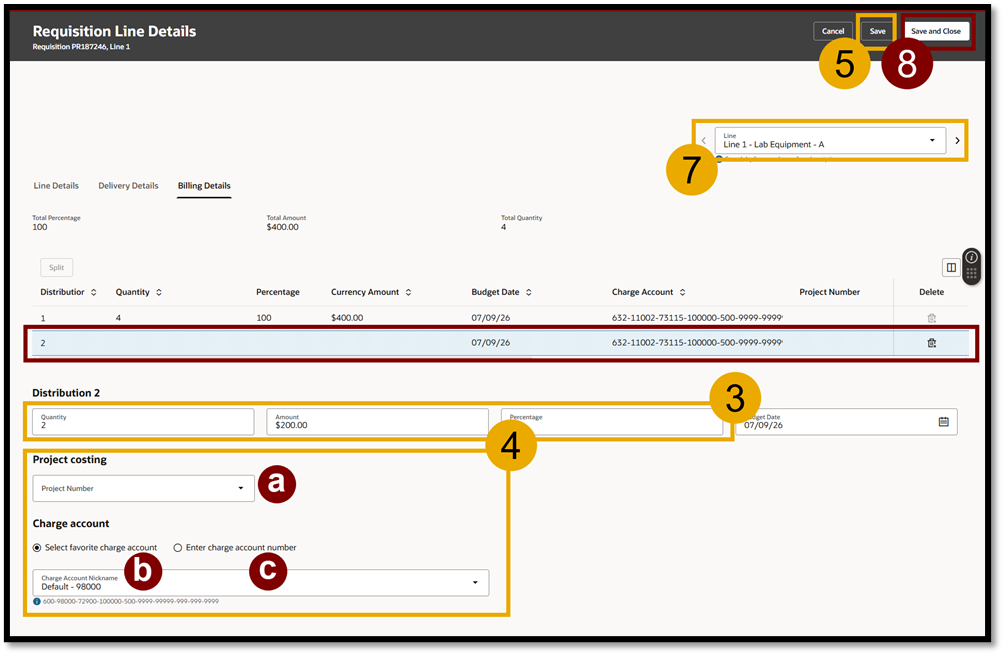Open the floating info help widget
The height and width of the screenshot is (655, 1004).
(971, 257)
